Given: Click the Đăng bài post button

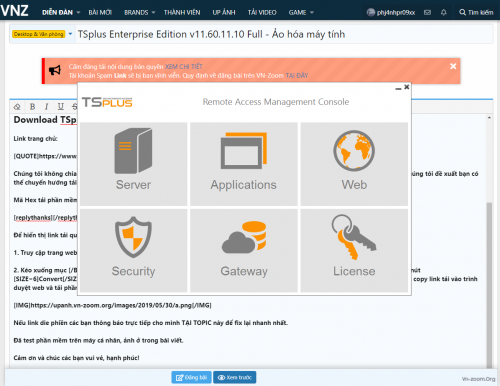Looking at the screenshot, I should (x=191, y=377).
